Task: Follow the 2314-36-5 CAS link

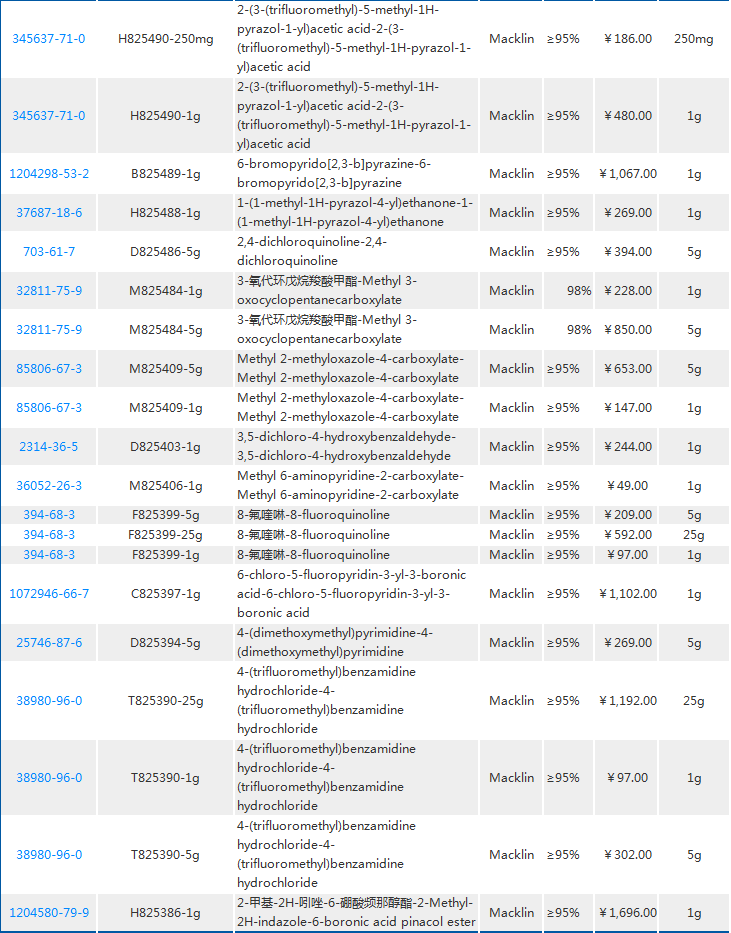Action: coord(49,447)
